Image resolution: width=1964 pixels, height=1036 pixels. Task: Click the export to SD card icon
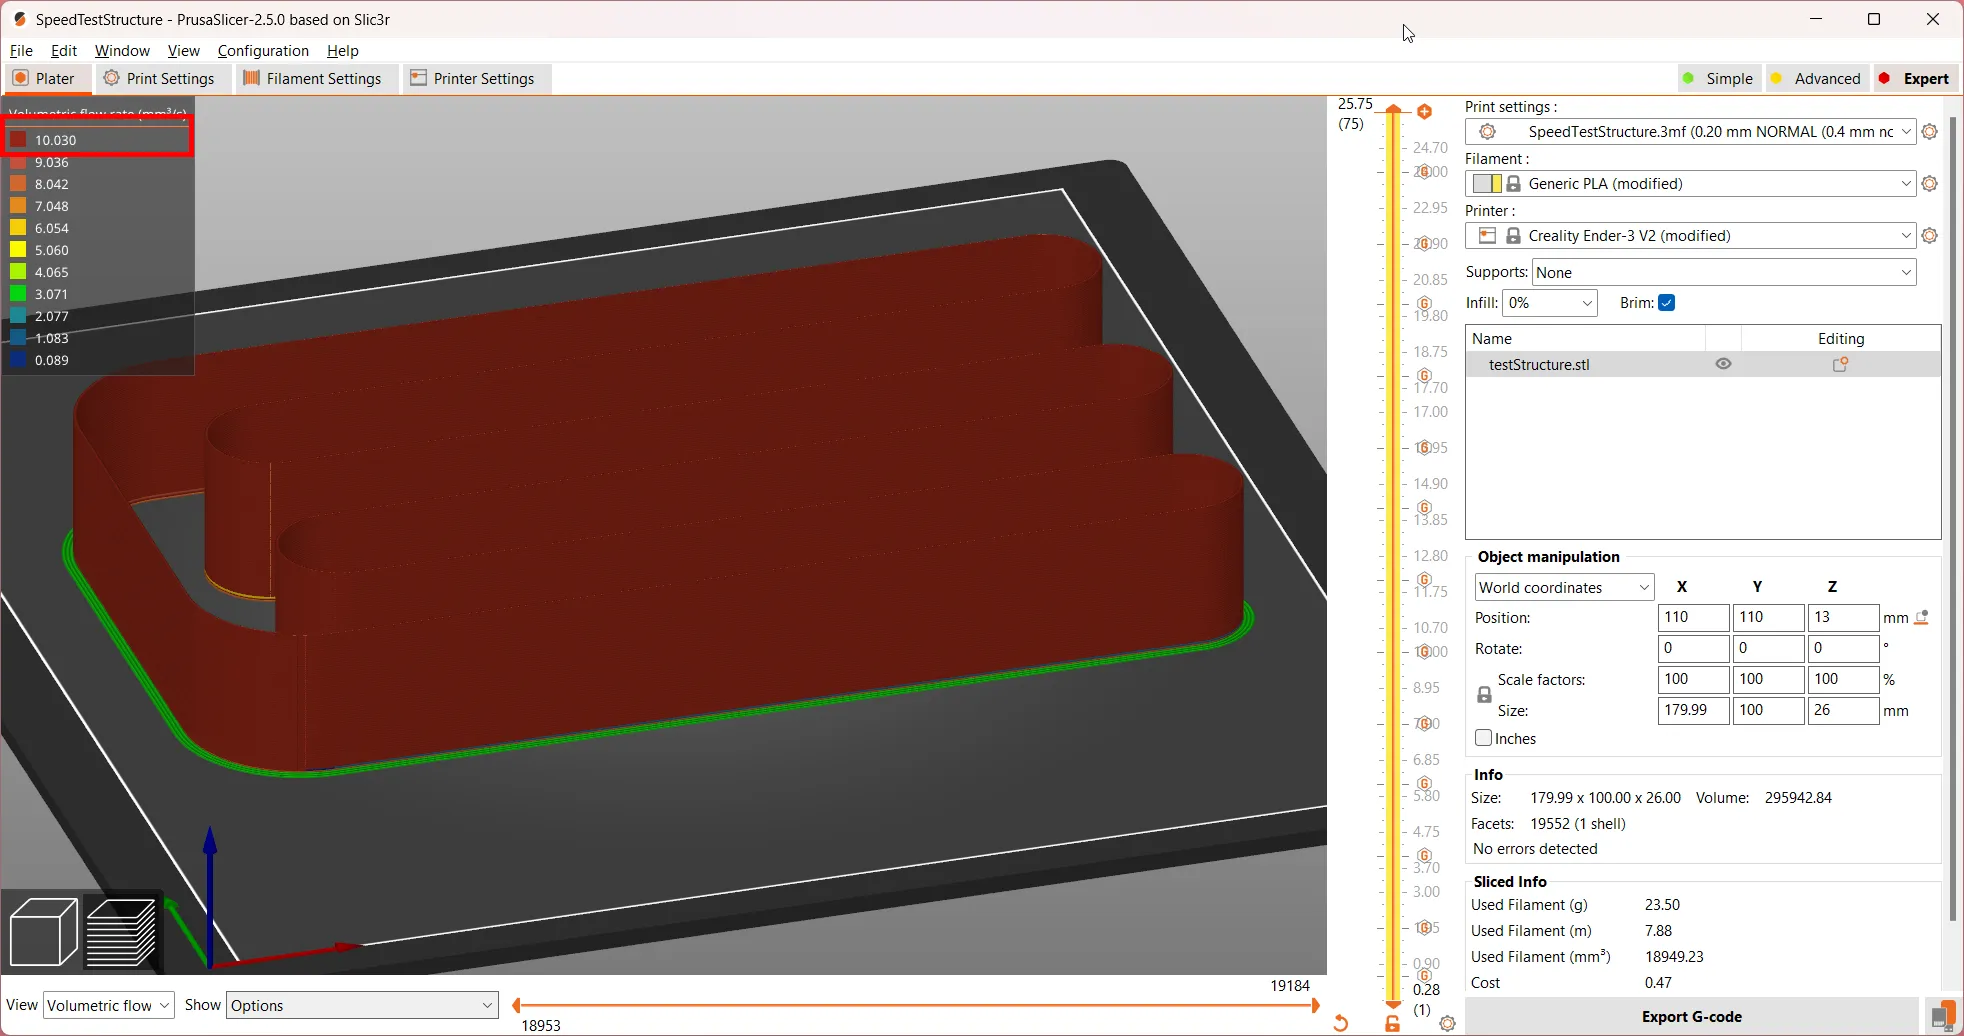pyautogui.click(x=1942, y=1016)
